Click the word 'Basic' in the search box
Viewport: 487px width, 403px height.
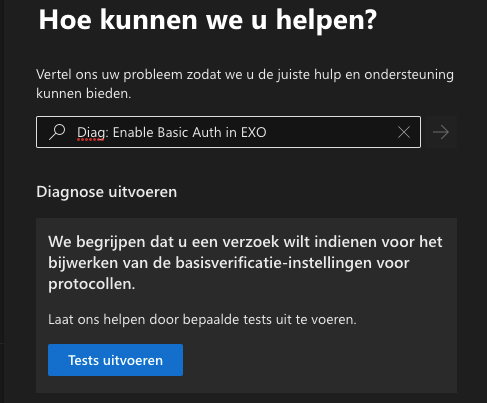coord(173,132)
